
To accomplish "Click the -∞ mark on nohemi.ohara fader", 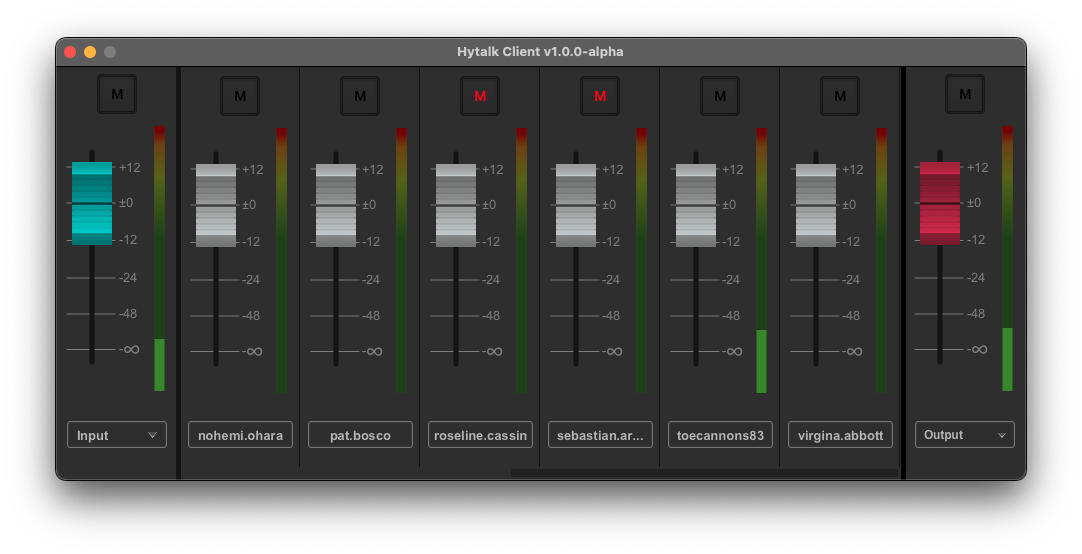I will [x=253, y=351].
